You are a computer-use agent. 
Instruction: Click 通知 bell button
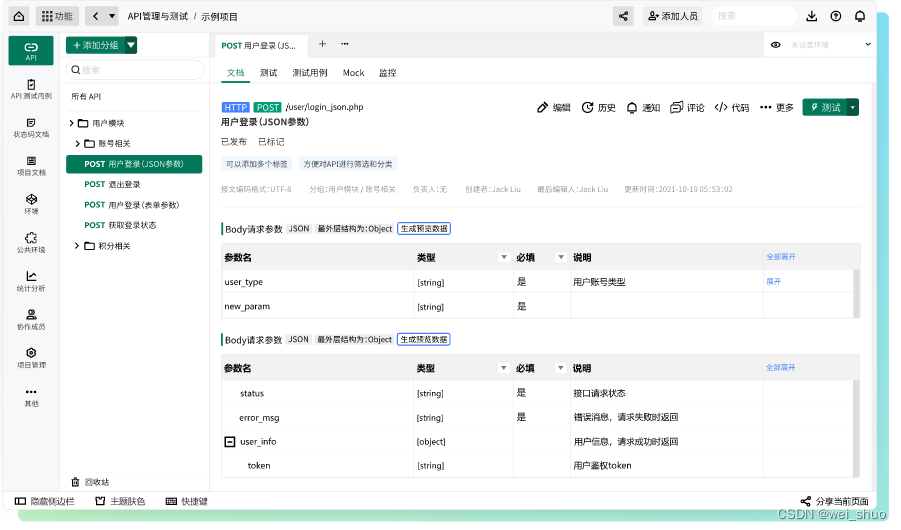tap(643, 107)
